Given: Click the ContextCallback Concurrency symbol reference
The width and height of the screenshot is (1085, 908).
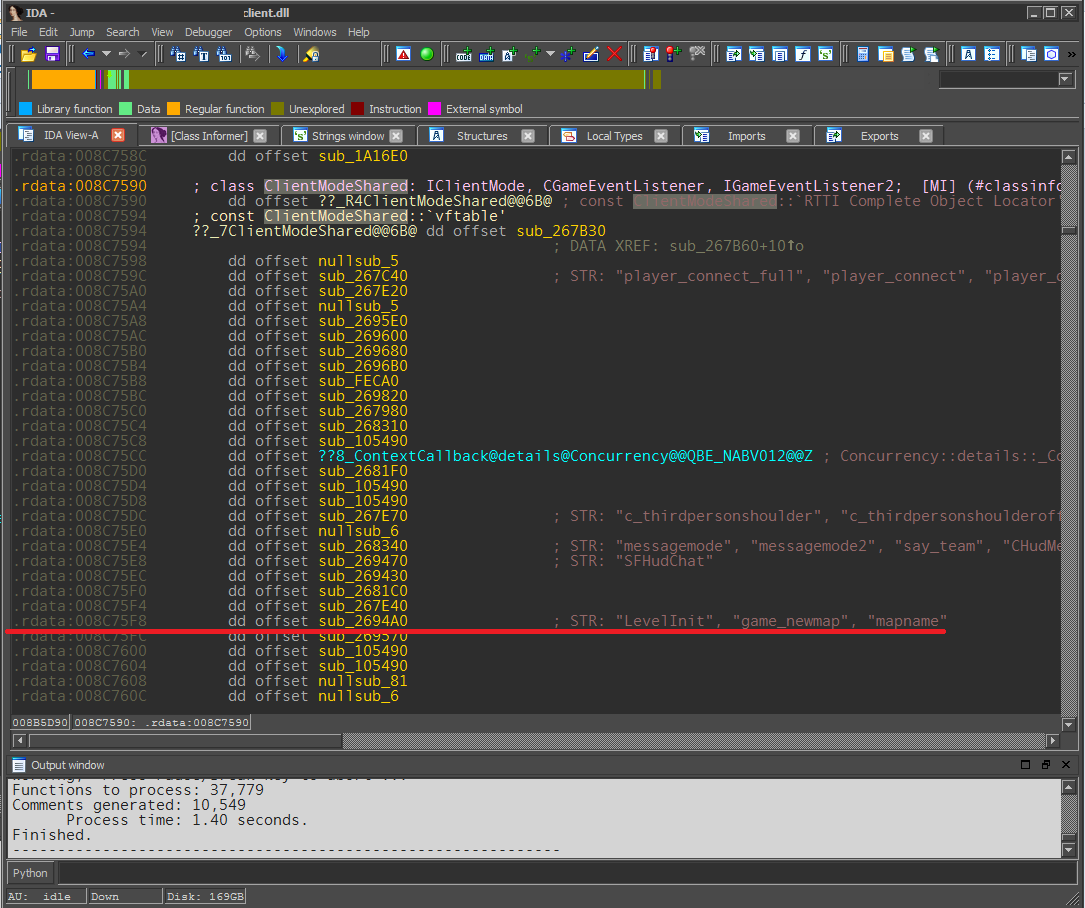Looking at the screenshot, I should point(565,456).
